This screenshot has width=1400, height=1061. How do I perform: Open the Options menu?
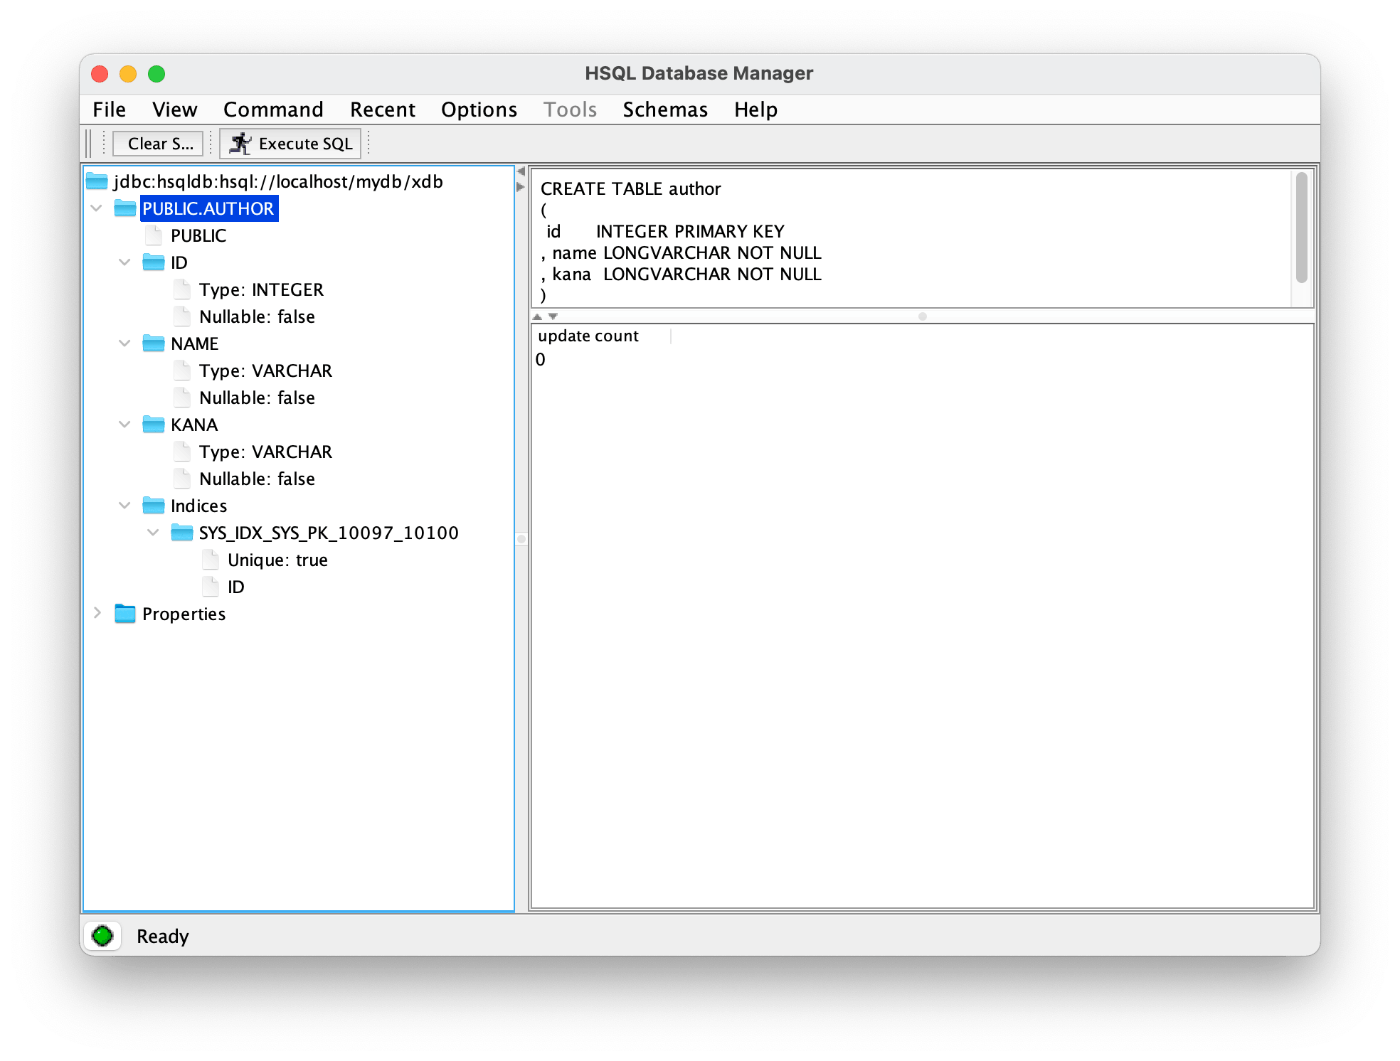pyautogui.click(x=479, y=109)
